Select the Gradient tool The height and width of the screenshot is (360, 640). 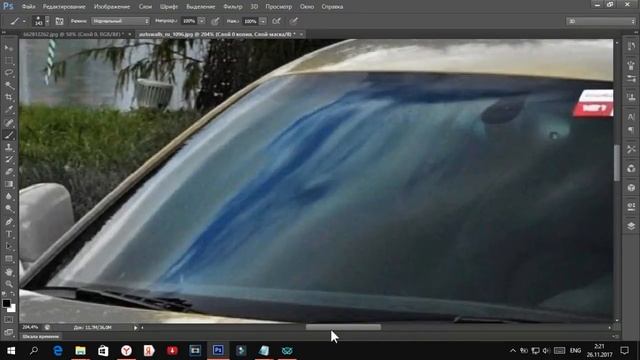[x=9, y=184]
